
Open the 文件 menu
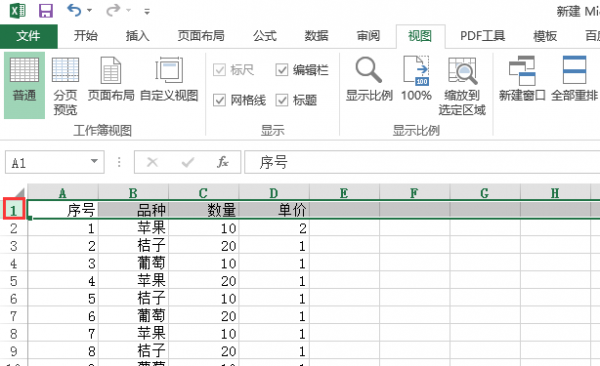28,36
